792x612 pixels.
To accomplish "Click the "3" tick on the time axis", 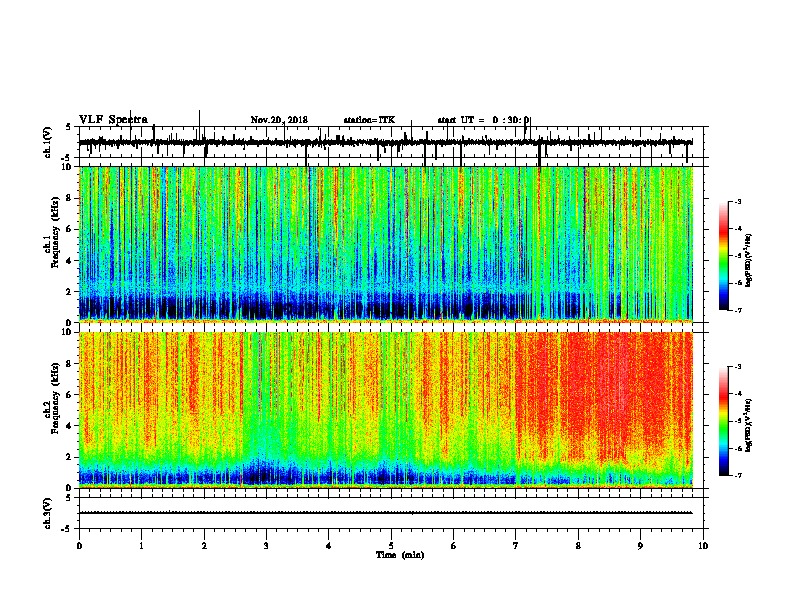I will tap(266, 546).
